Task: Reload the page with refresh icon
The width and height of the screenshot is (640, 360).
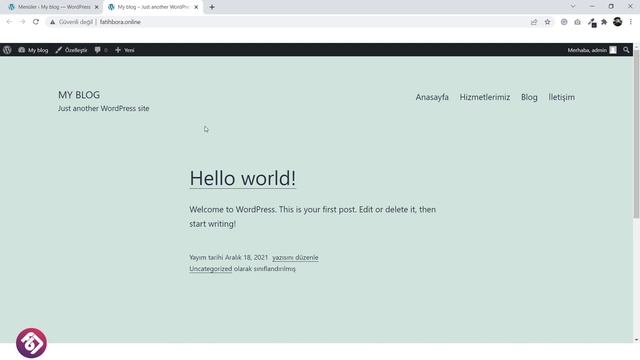Action: (36, 22)
